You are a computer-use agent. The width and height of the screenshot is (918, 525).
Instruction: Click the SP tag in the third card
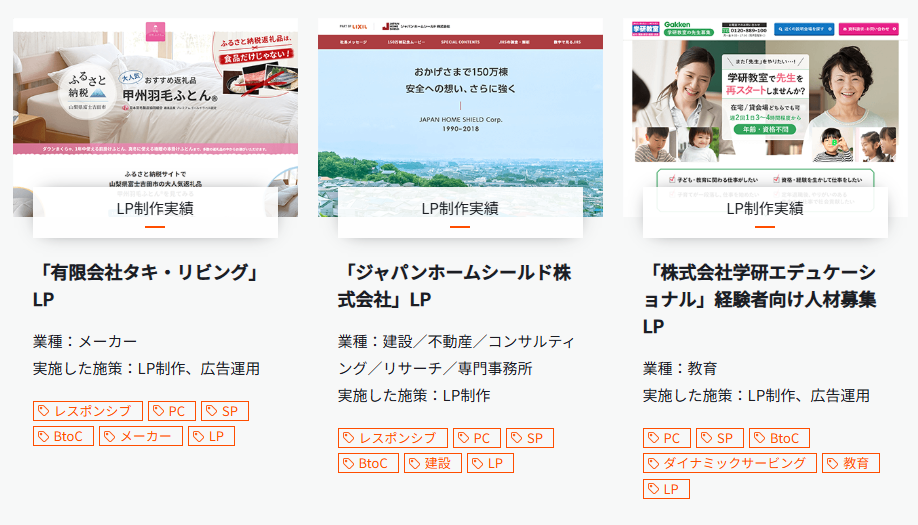click(x=720, y=438)
